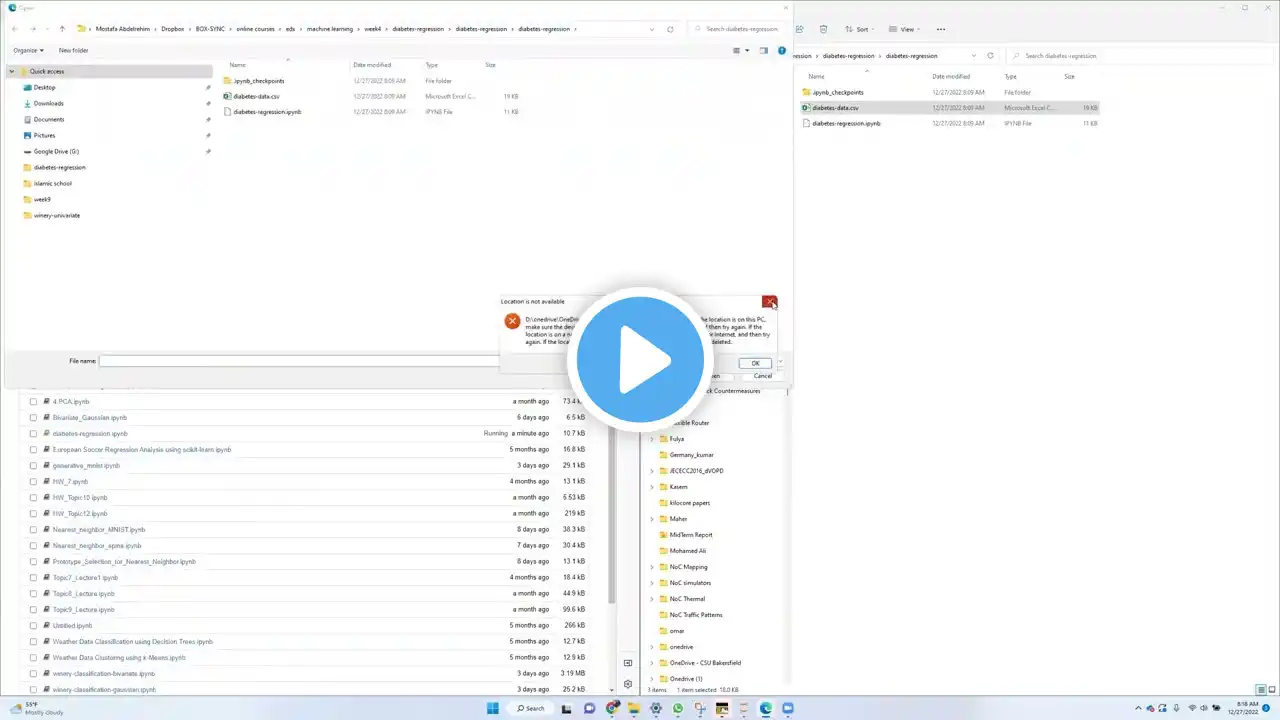Open the Sort menu in File Explorer
The width and height of the screenshot is (1280, 720).
pyautogui.click(x=858, y=29)
